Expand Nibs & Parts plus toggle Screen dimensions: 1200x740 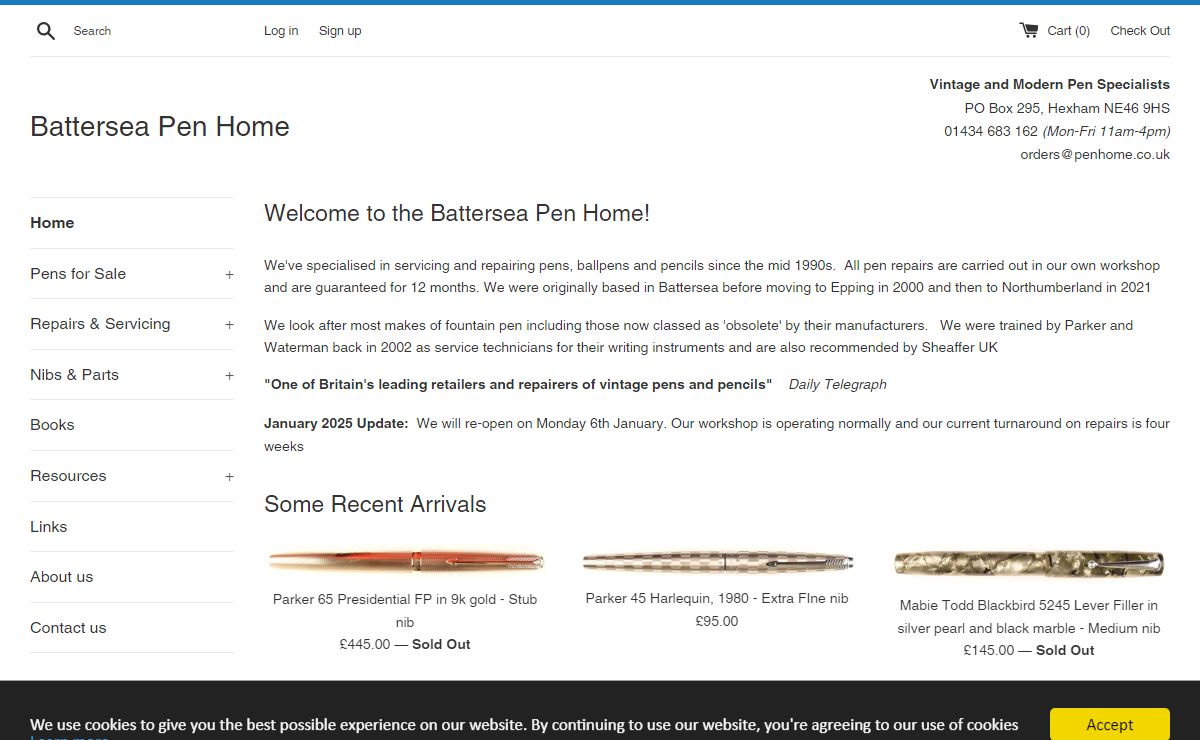[229, 376]
